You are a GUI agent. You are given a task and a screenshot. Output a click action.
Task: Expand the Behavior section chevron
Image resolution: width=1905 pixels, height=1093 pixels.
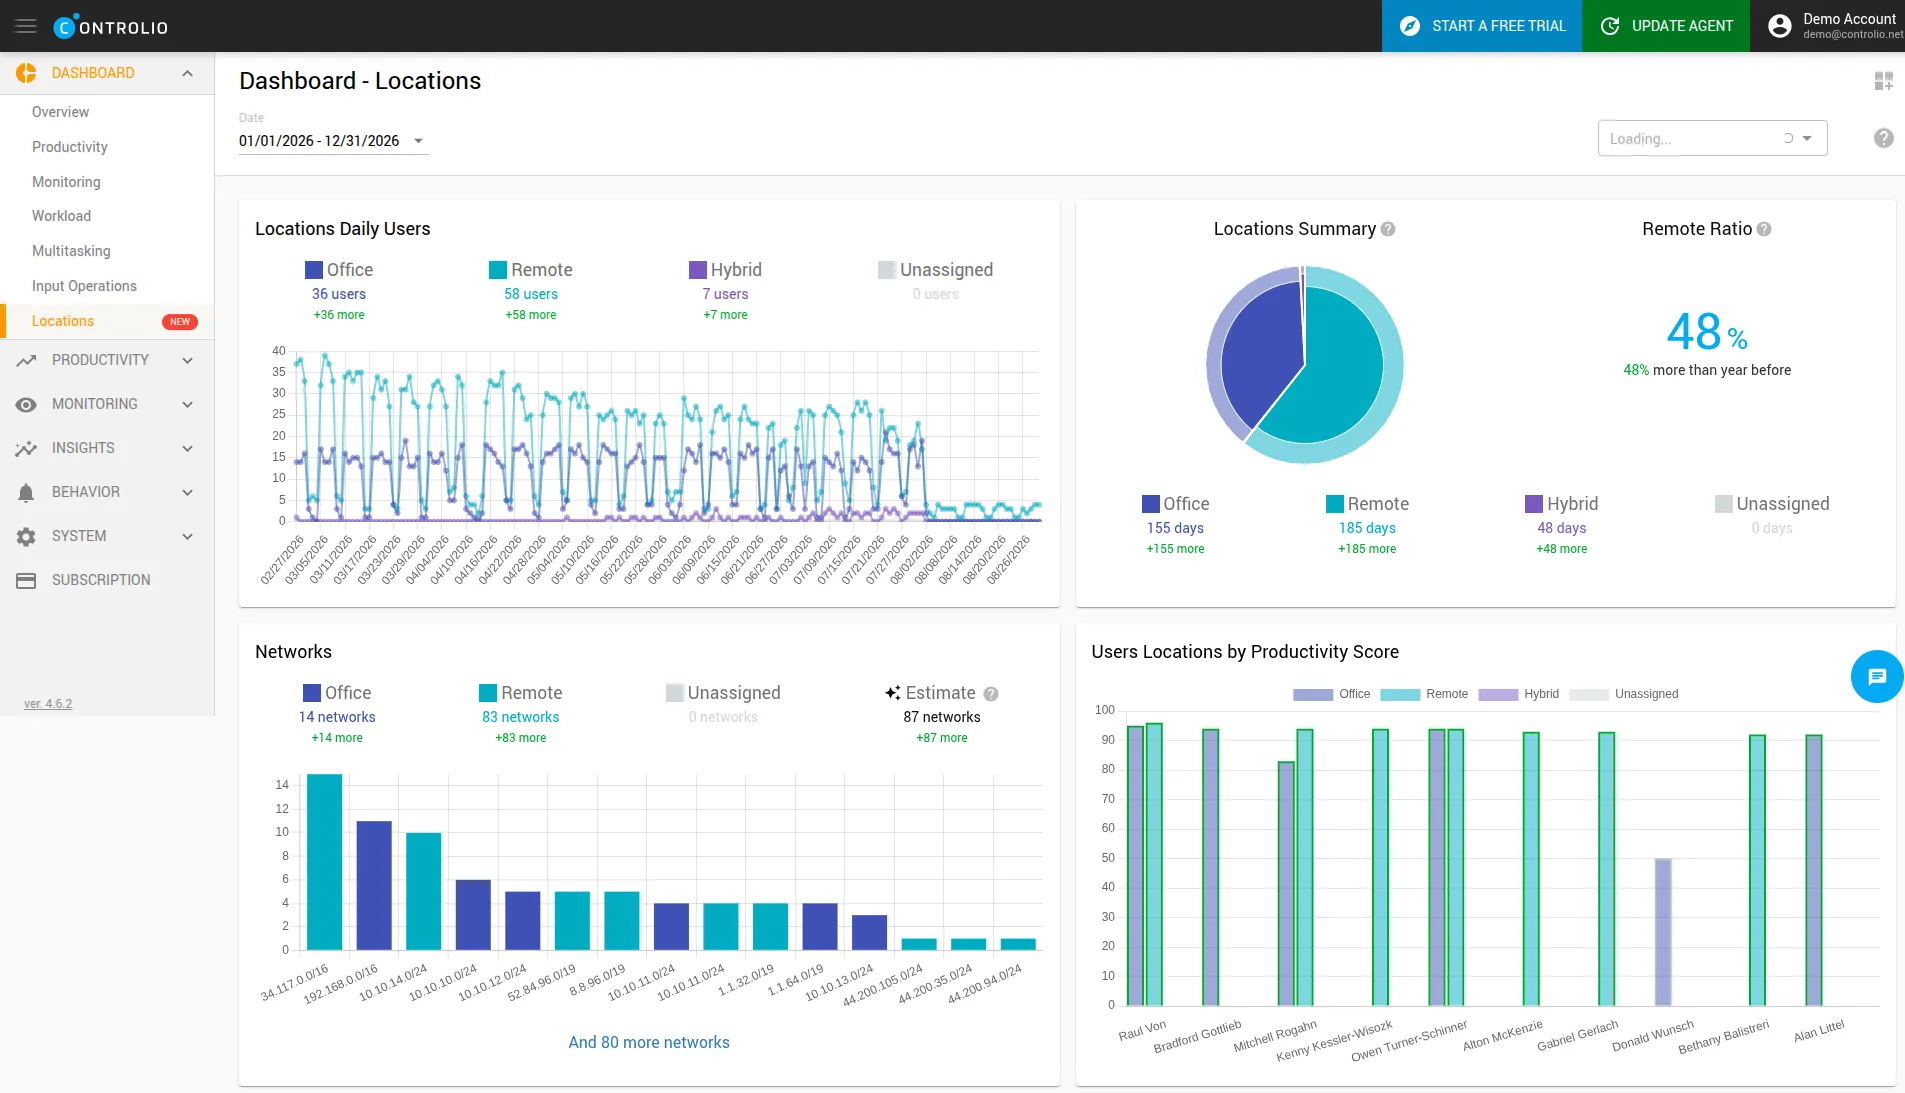coord(187,492)
